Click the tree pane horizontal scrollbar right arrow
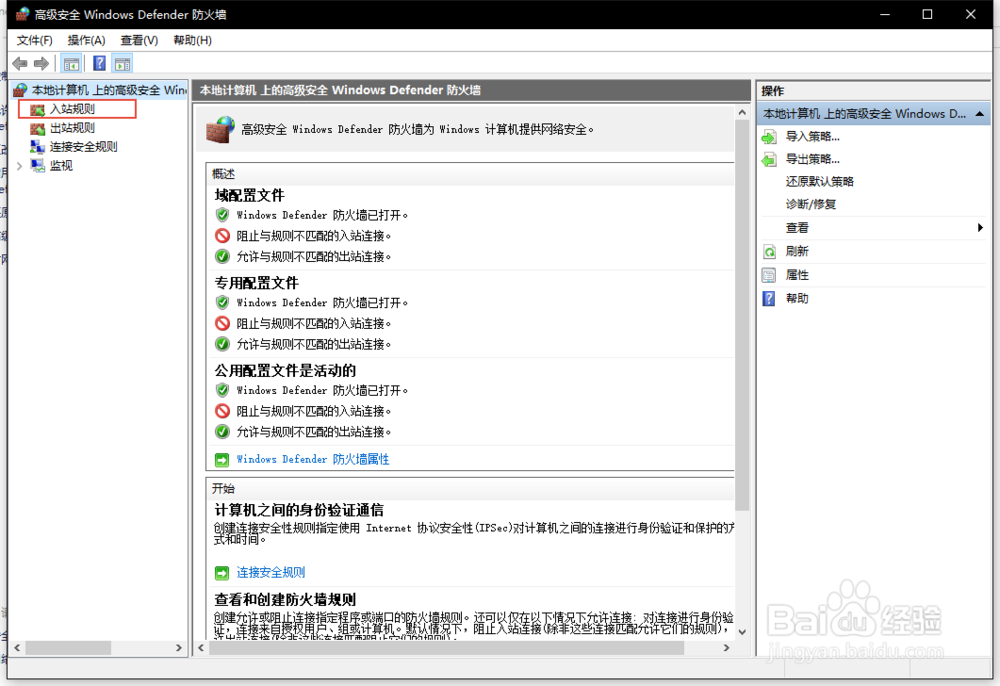1000x686 pixels. click(x=179, y=648)
